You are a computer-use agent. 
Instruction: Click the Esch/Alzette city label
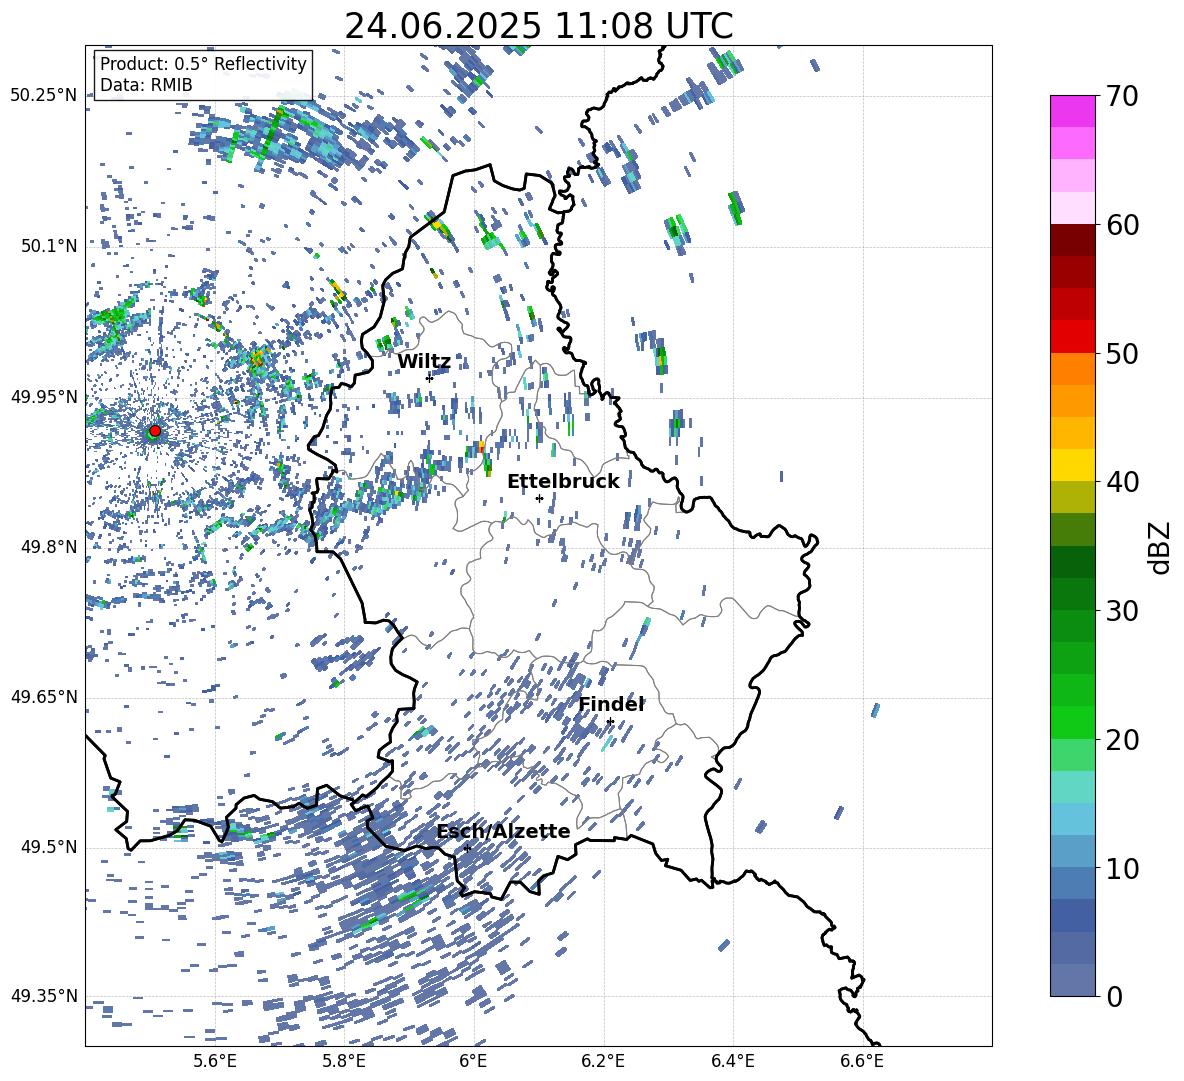coord(503,832)
